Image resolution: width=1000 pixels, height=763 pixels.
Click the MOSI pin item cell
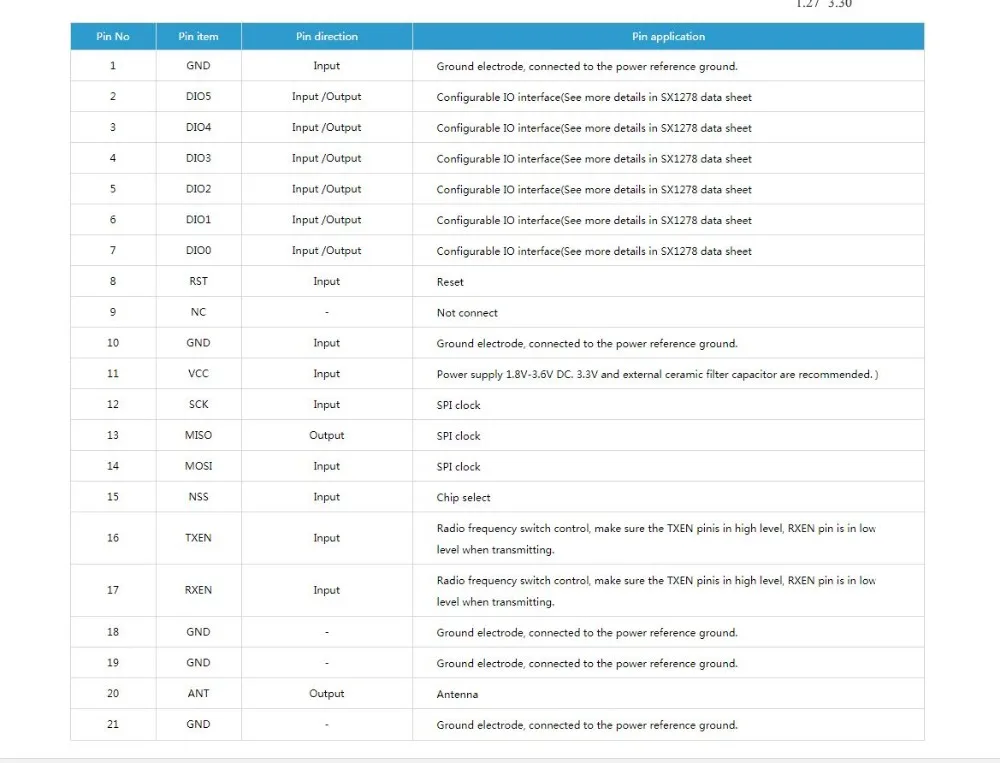[198, 466]
